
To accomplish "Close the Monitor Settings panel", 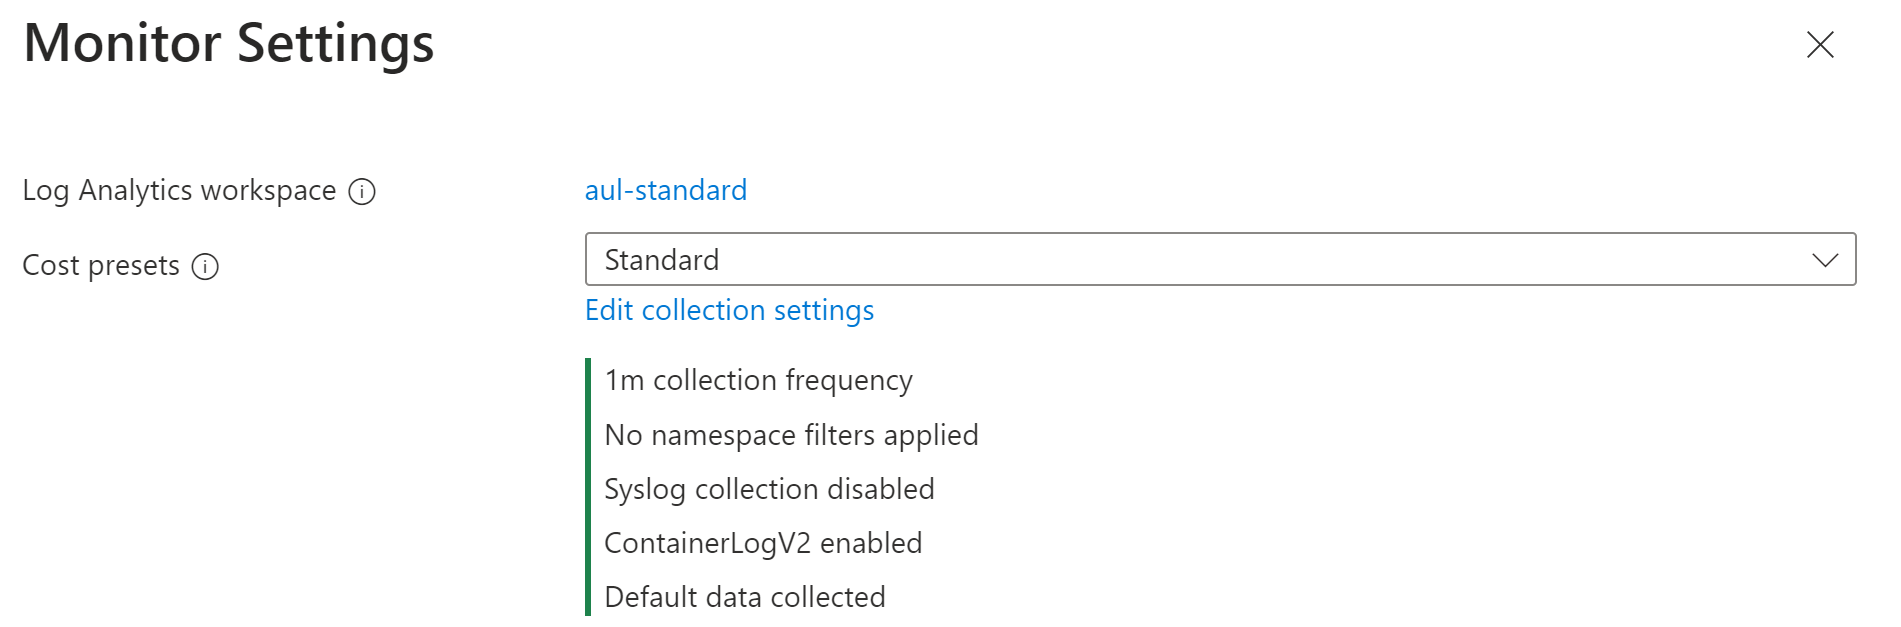I will coord(1820,45).
